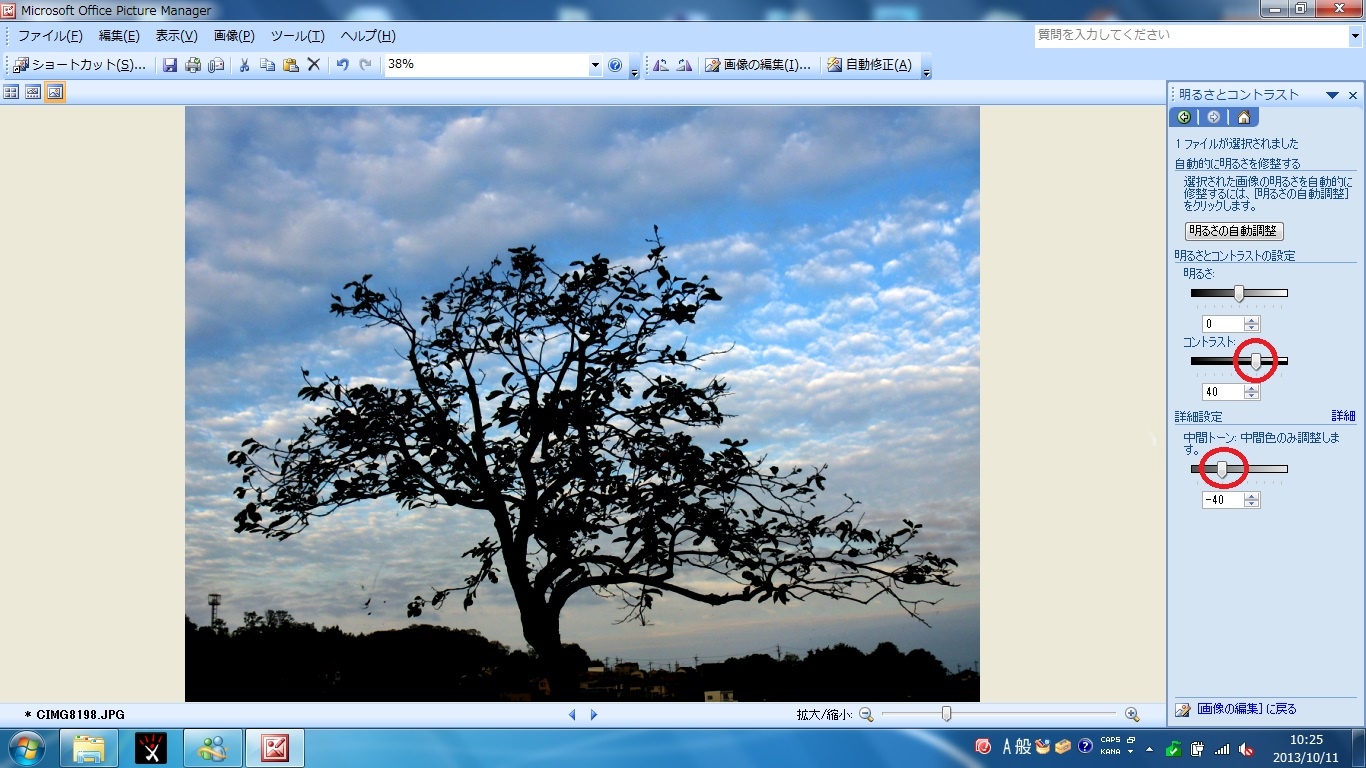Click the 中間トーン midtone slider thumb
1366x768 pixels.
1221,469
